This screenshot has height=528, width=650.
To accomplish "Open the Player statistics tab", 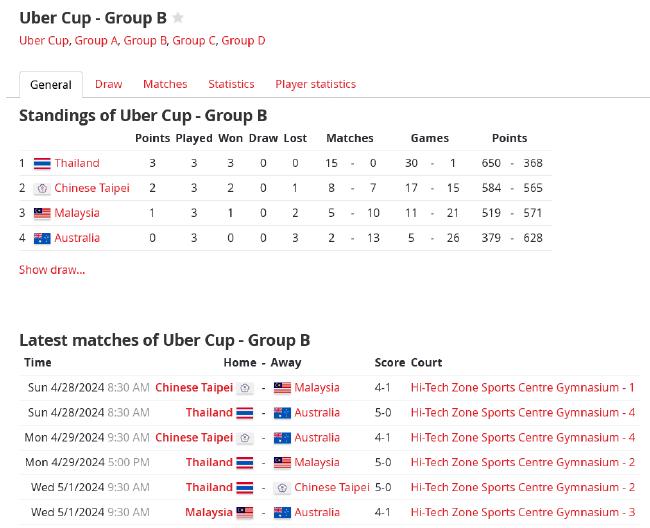I will coord(315,84).
